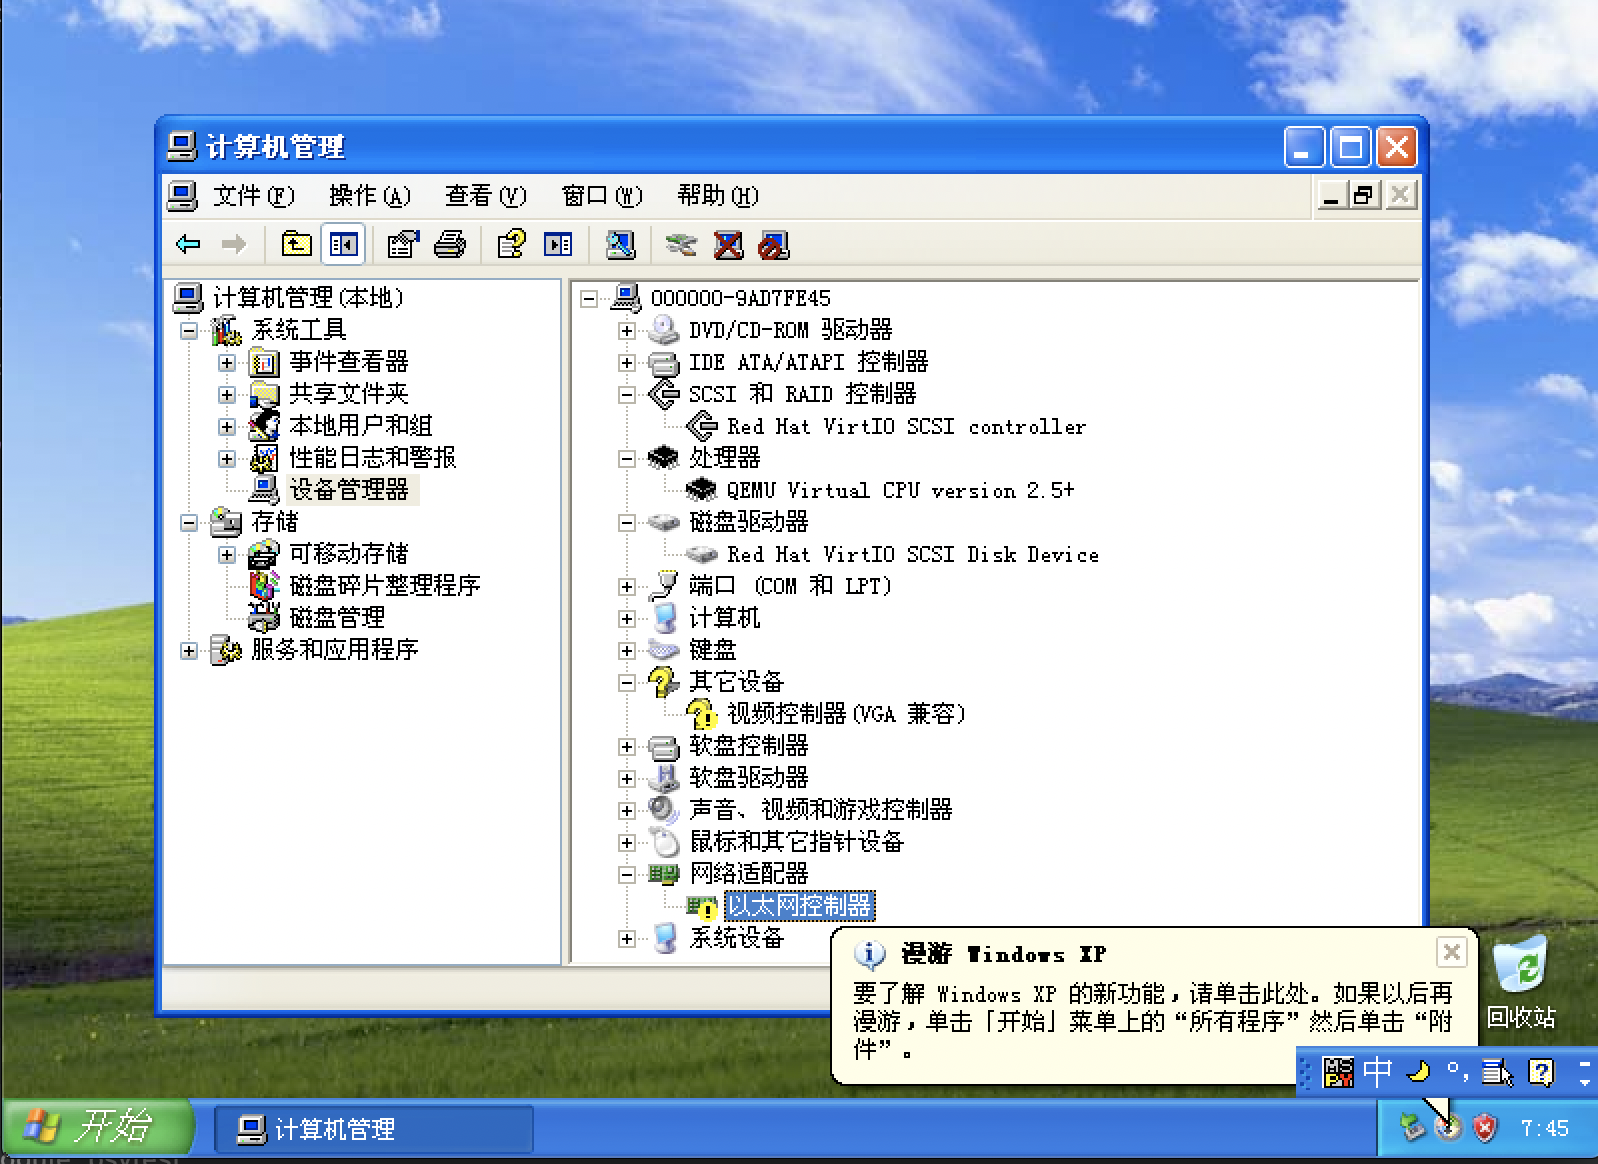The height and width of the screenshot is (1164, 1598).
Task: Collapse the 系统工具 tree node
Action: tap(189, 330)
